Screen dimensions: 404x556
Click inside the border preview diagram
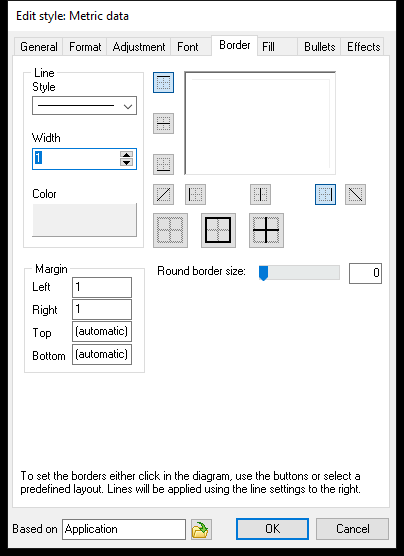click(260, 123)
